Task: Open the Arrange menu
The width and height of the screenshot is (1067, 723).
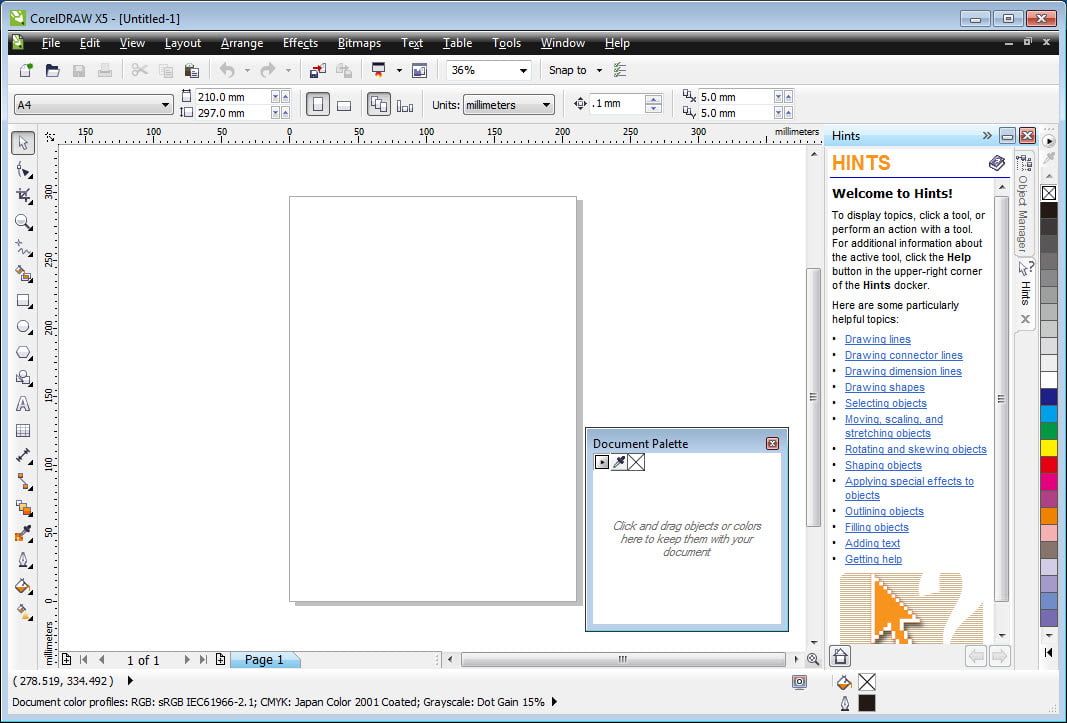Action: (242, 43)
